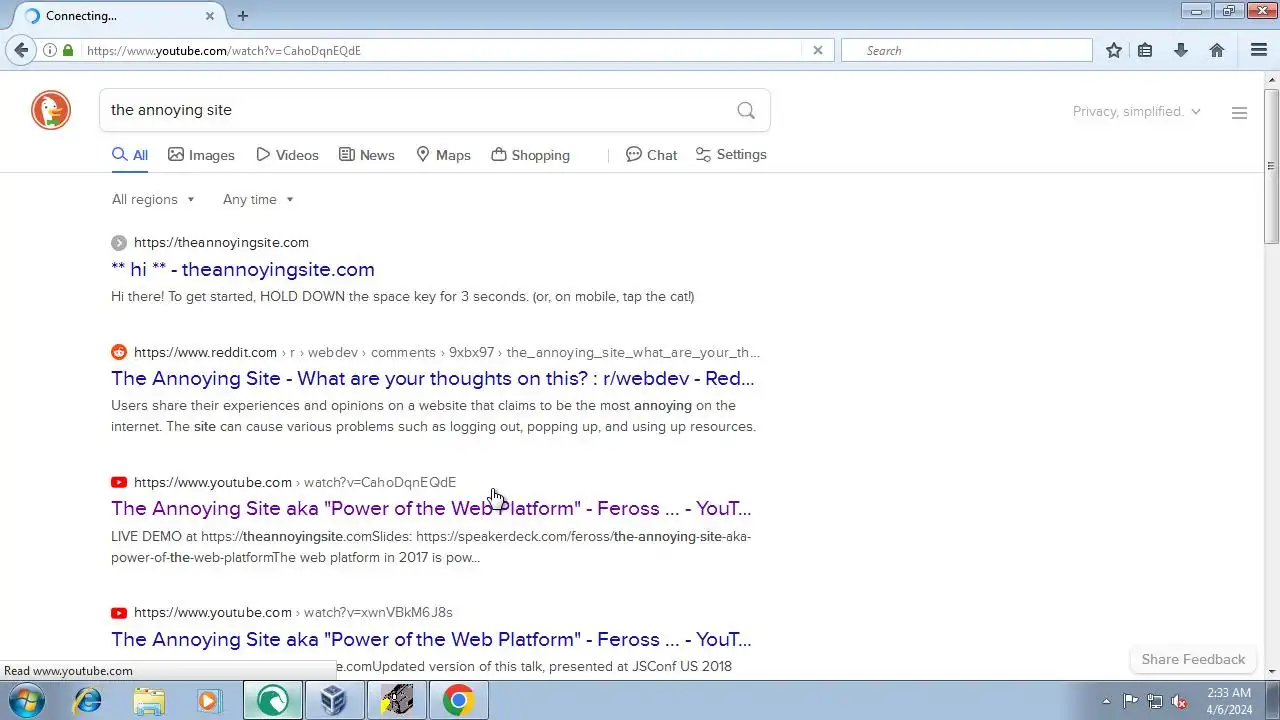This screenshot has width=1280, height=720.
Task: Expand the Any time filter dropdown
Action: 258,199
